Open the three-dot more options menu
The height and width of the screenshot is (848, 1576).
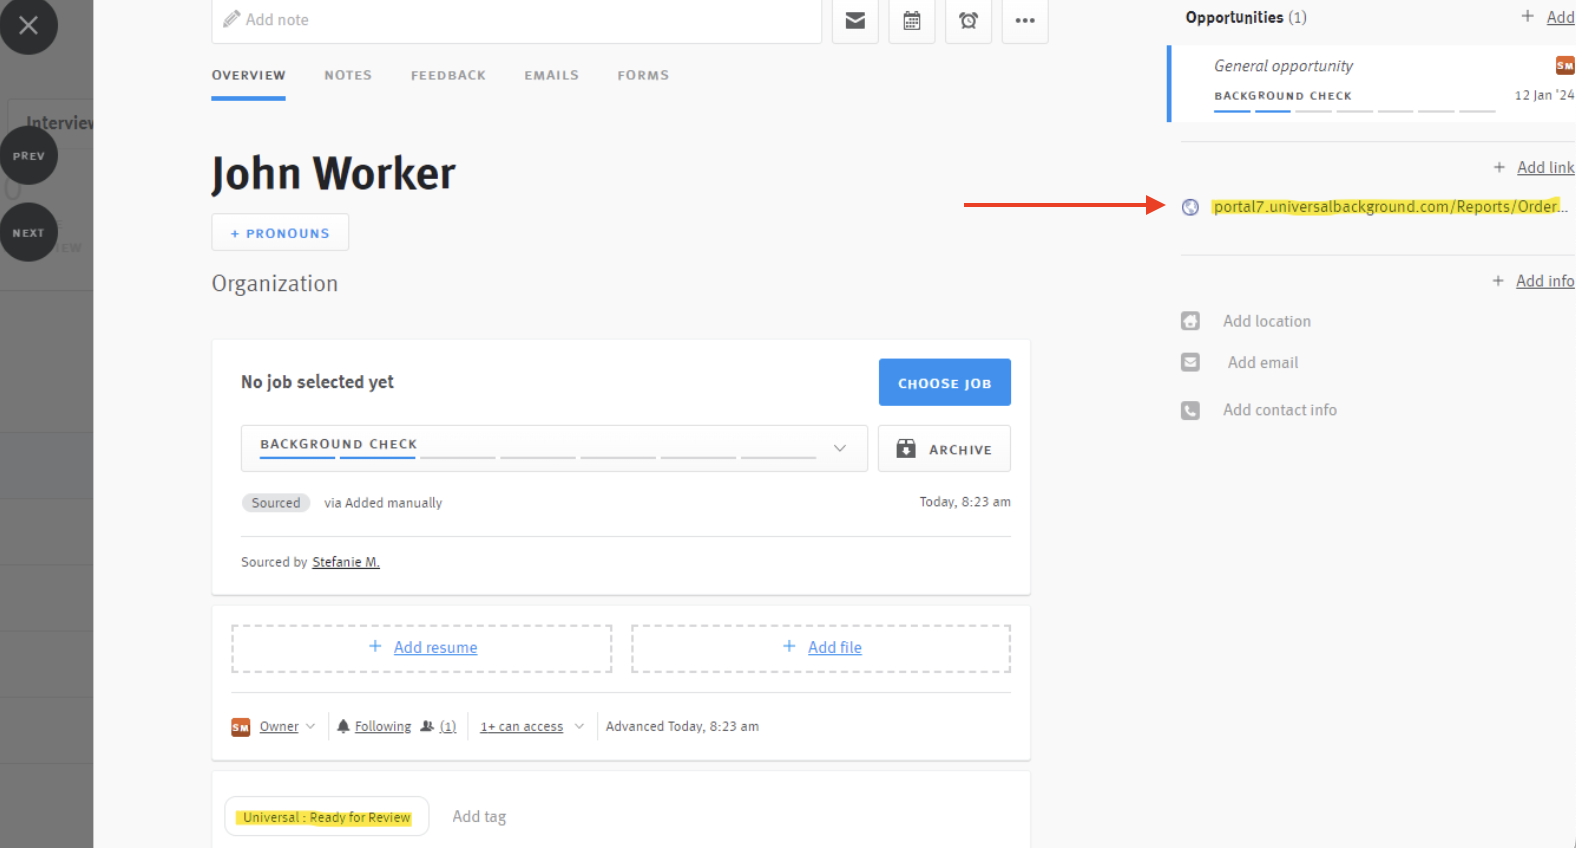click(x=1025, y=20)
